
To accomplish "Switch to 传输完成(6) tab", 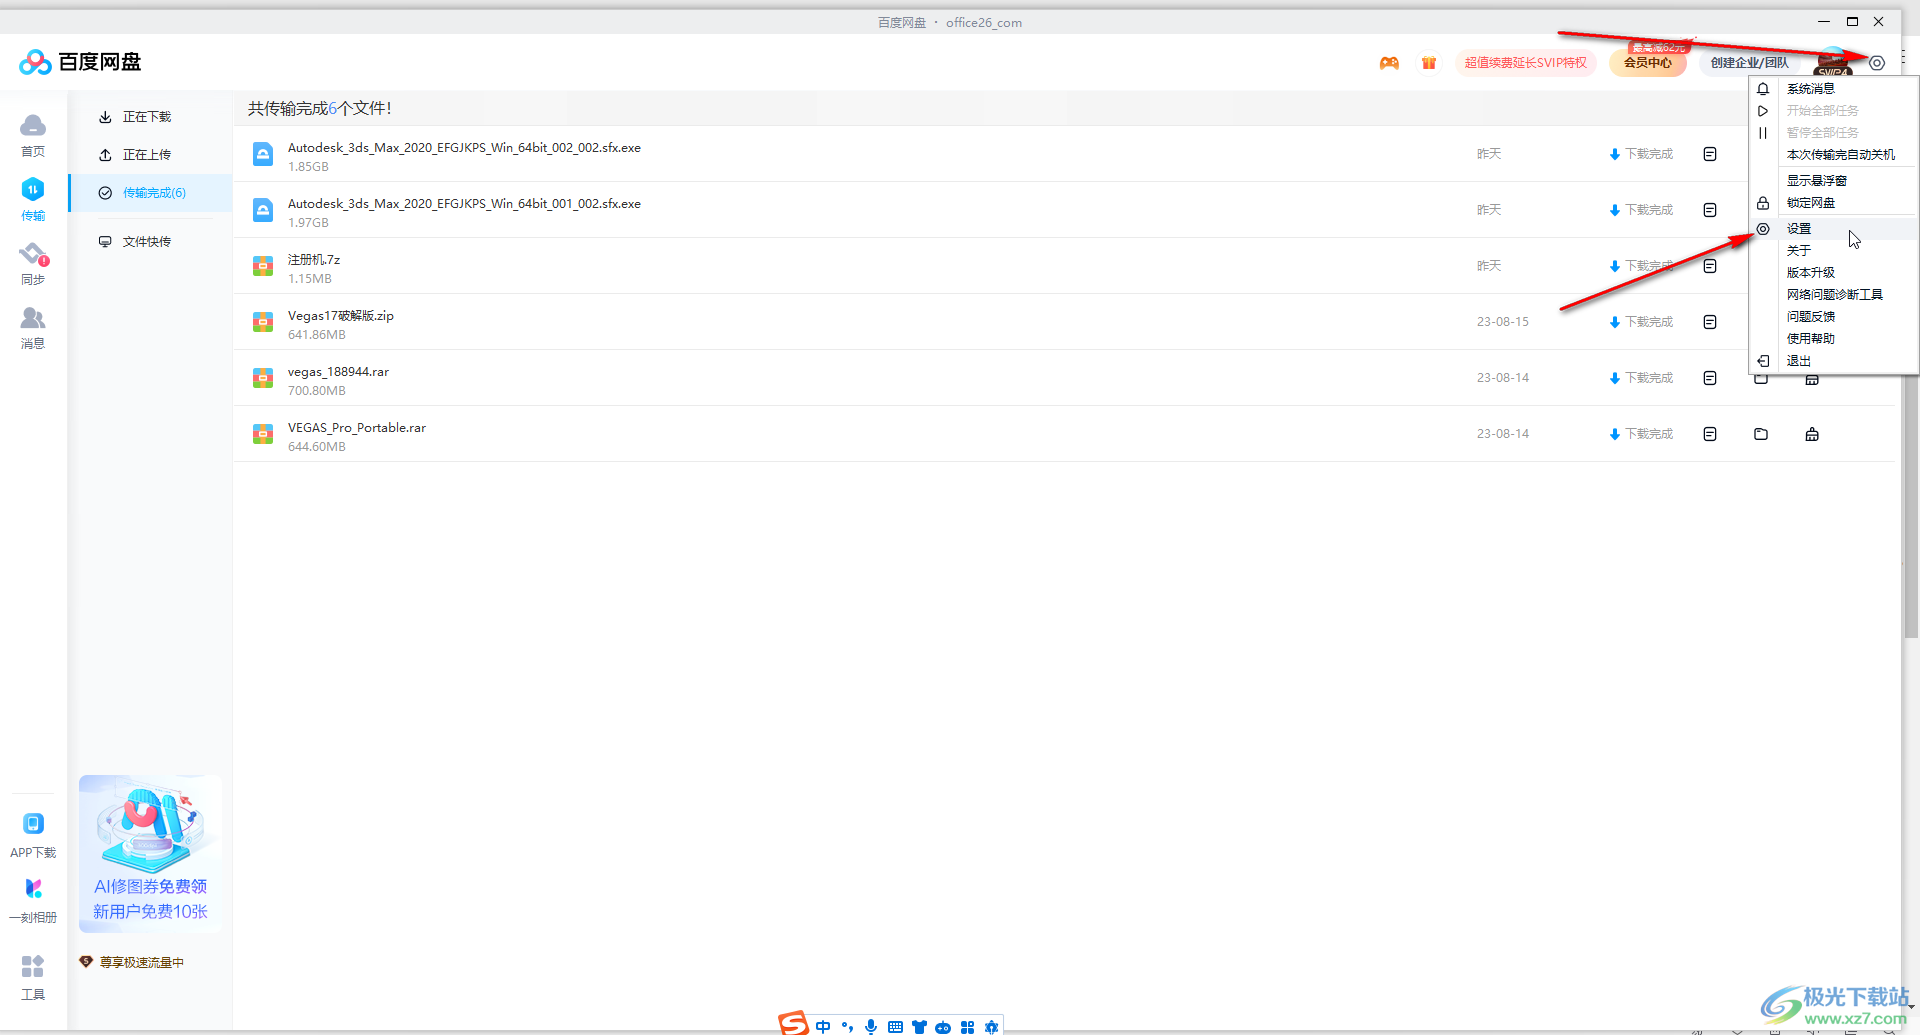I will click(150, 193).
